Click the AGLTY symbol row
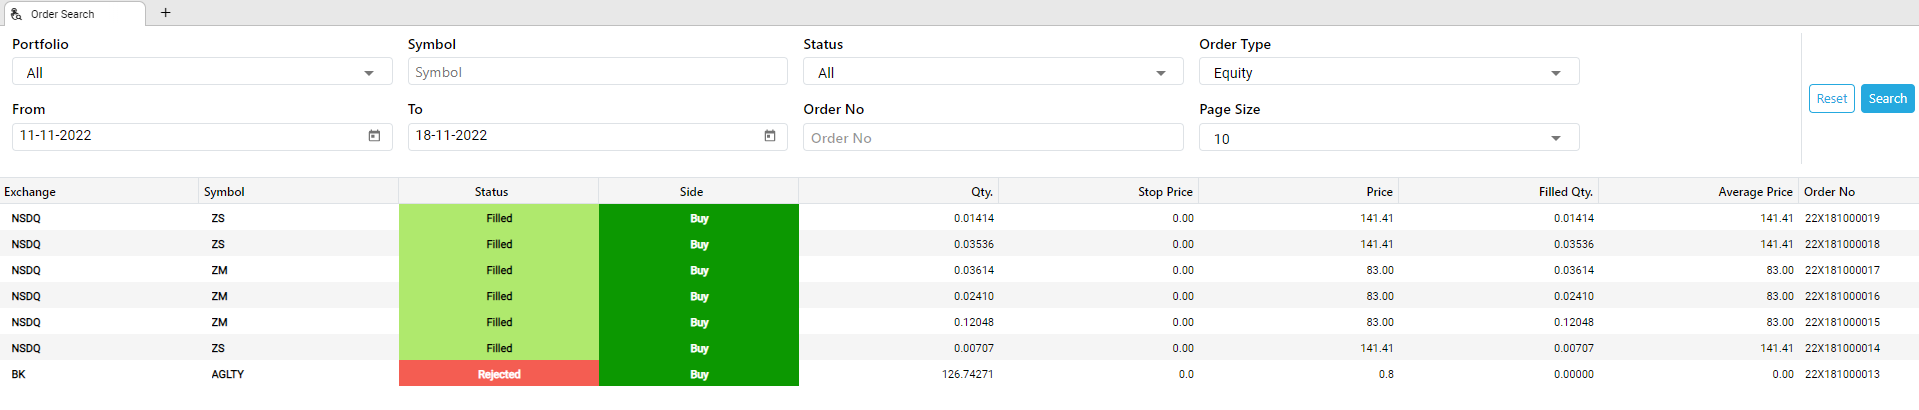 959,374
